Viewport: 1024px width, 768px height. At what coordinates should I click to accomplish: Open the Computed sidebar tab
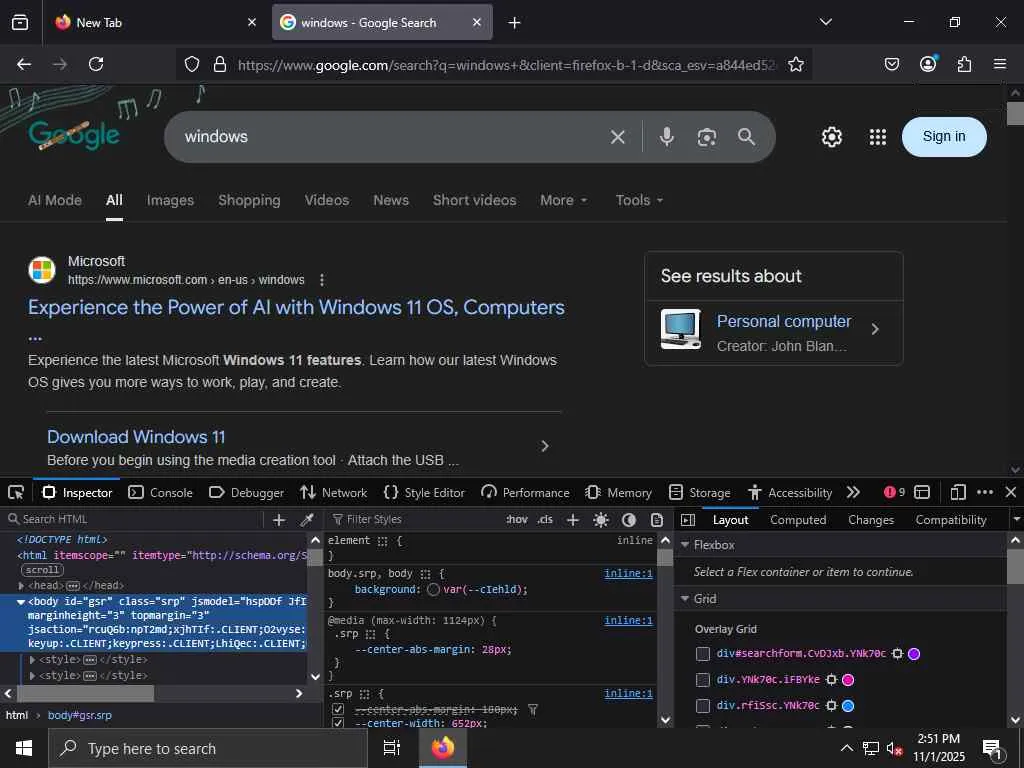coord(798,520)
